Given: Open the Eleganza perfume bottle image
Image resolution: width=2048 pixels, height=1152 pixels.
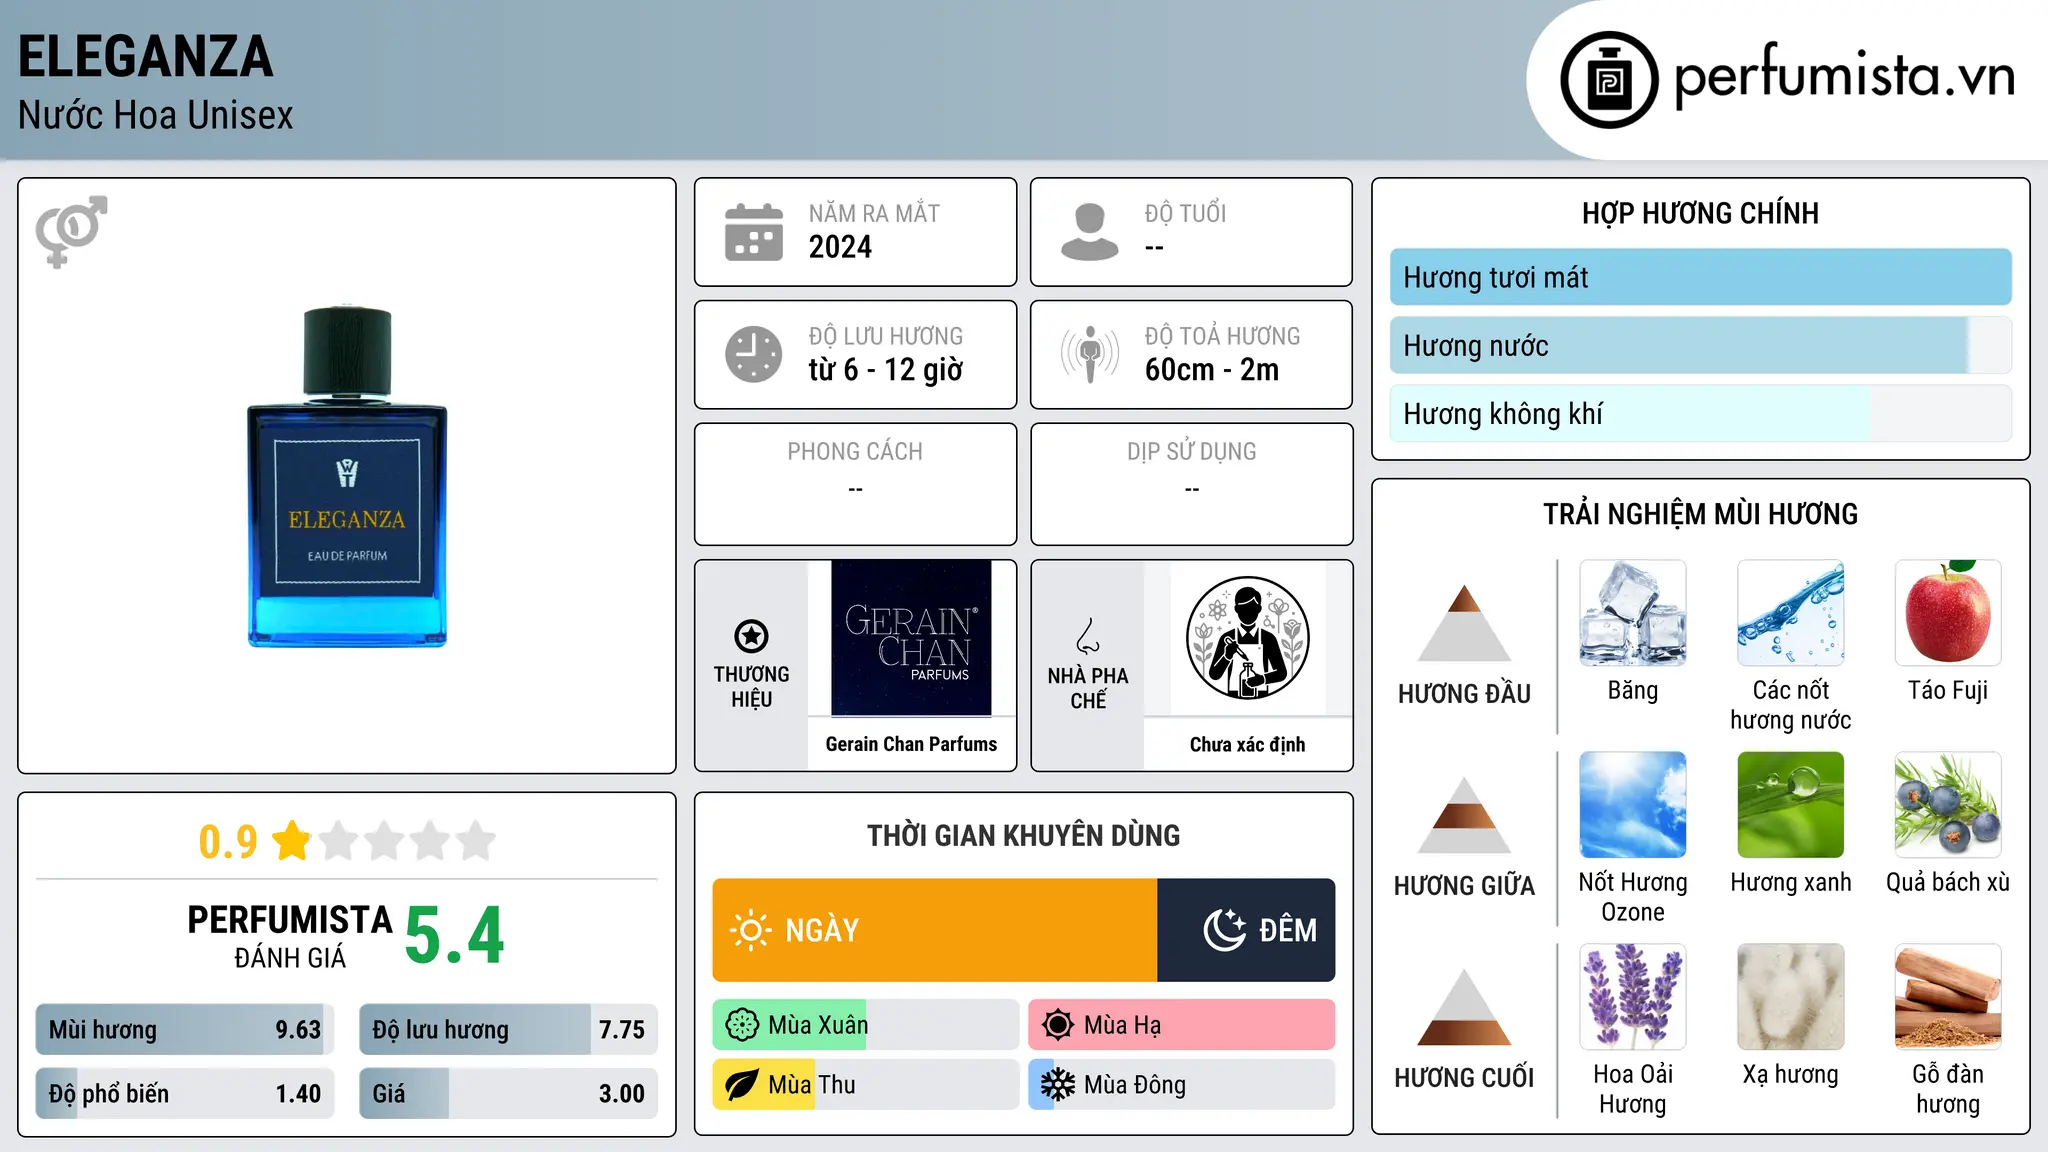Looking at the screenshot, I should point(347,476).
